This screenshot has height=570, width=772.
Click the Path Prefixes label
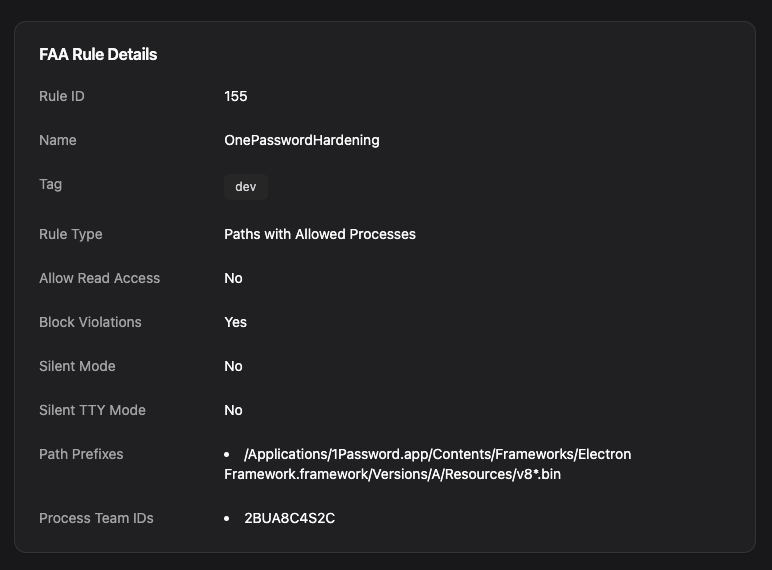pos(81,454)
